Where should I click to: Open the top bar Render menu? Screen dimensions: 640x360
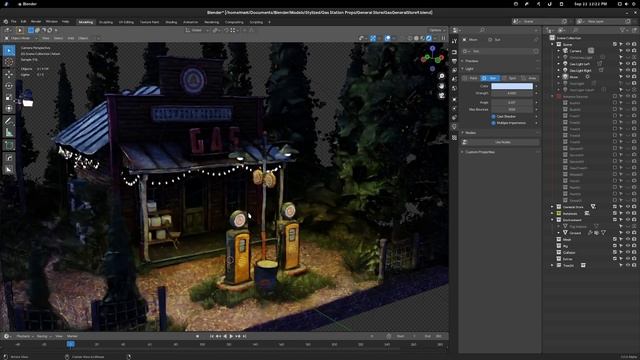click(36, 22)
